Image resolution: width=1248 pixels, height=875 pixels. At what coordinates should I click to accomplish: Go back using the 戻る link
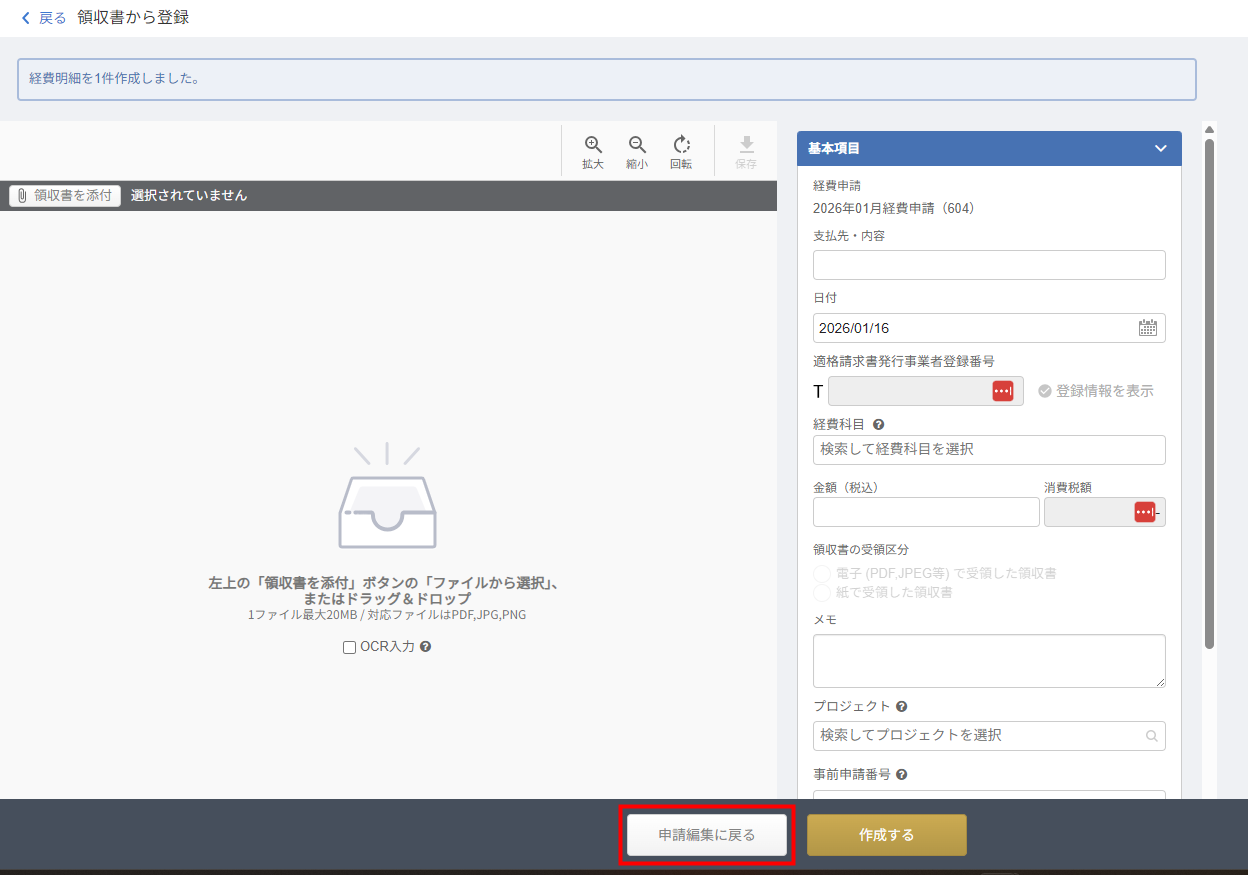point(44,18)
